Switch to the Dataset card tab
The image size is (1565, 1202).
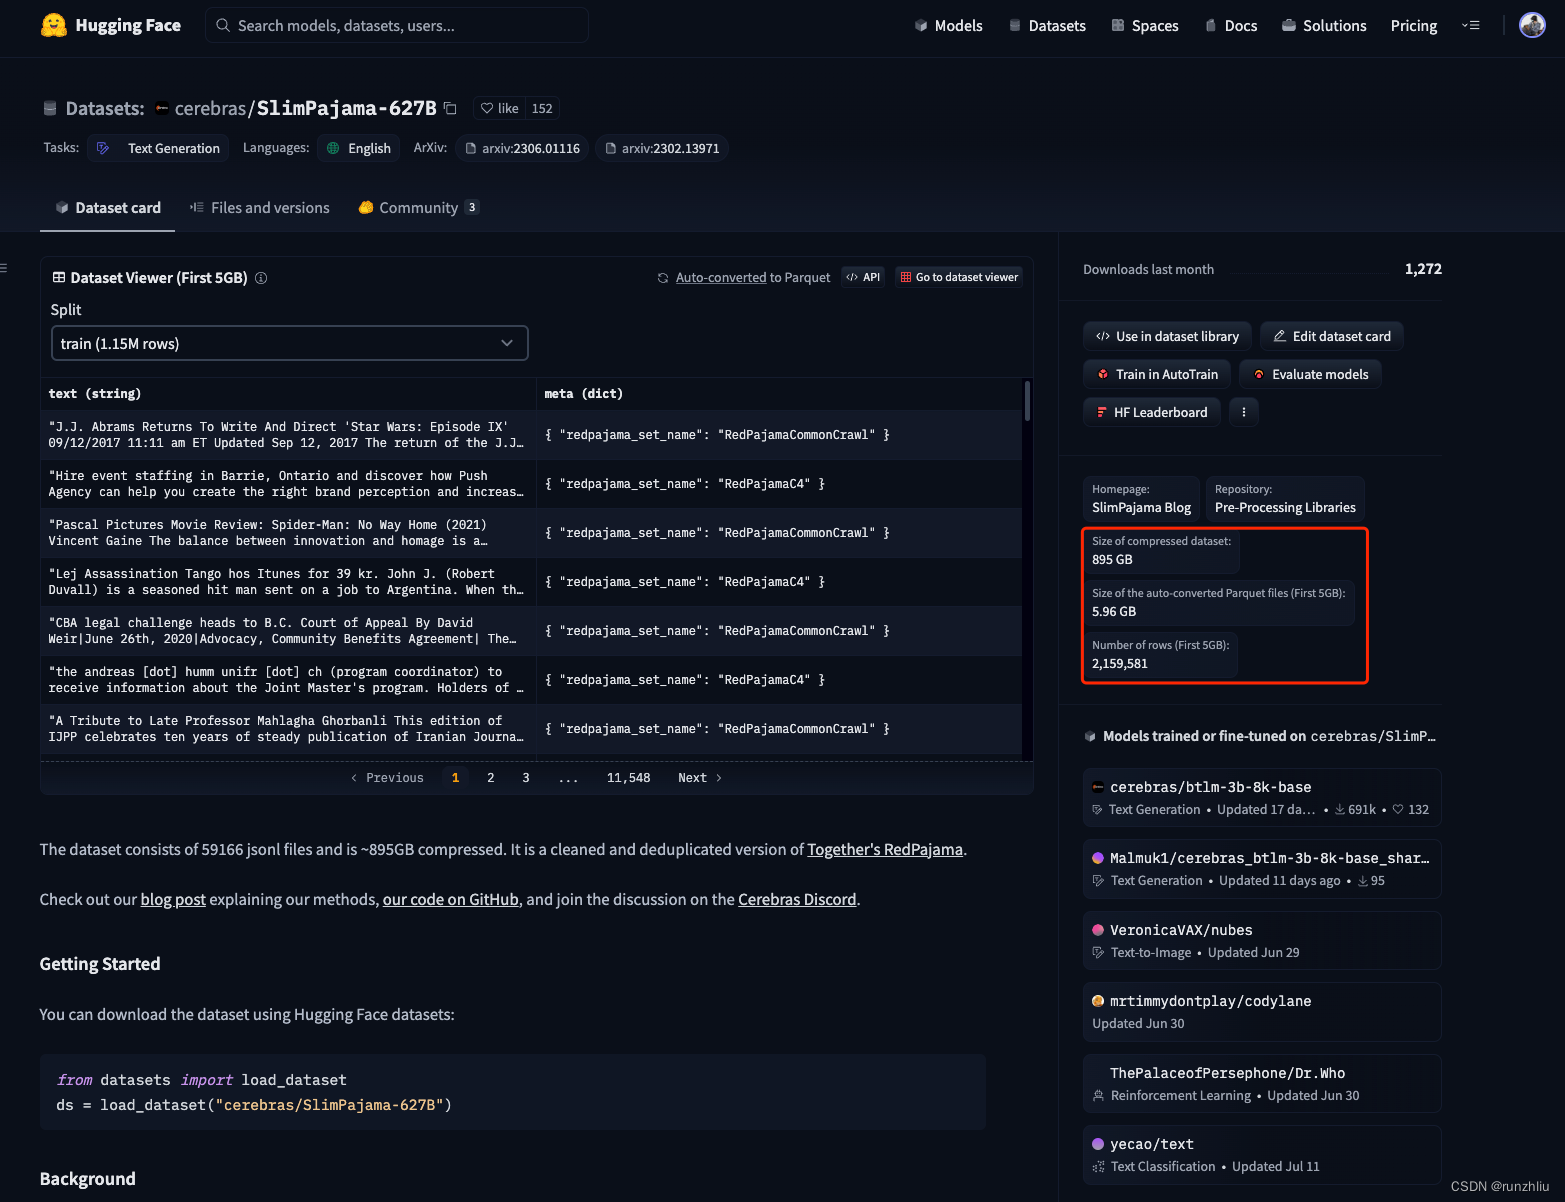coord(108,208)
